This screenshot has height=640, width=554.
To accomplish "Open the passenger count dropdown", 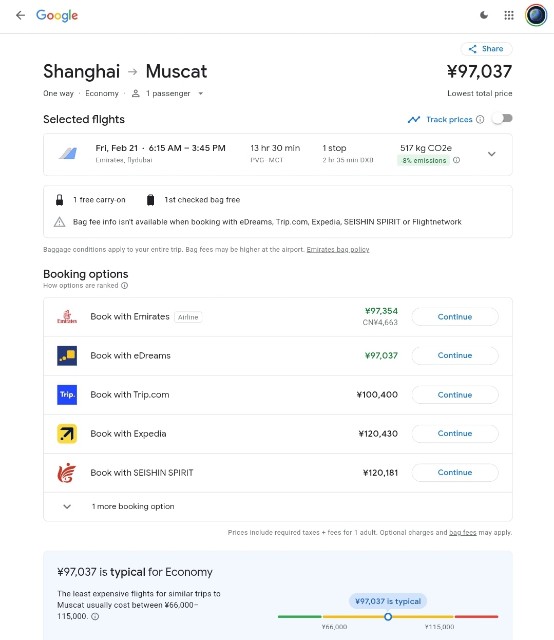I will click(x=200, y=93).
